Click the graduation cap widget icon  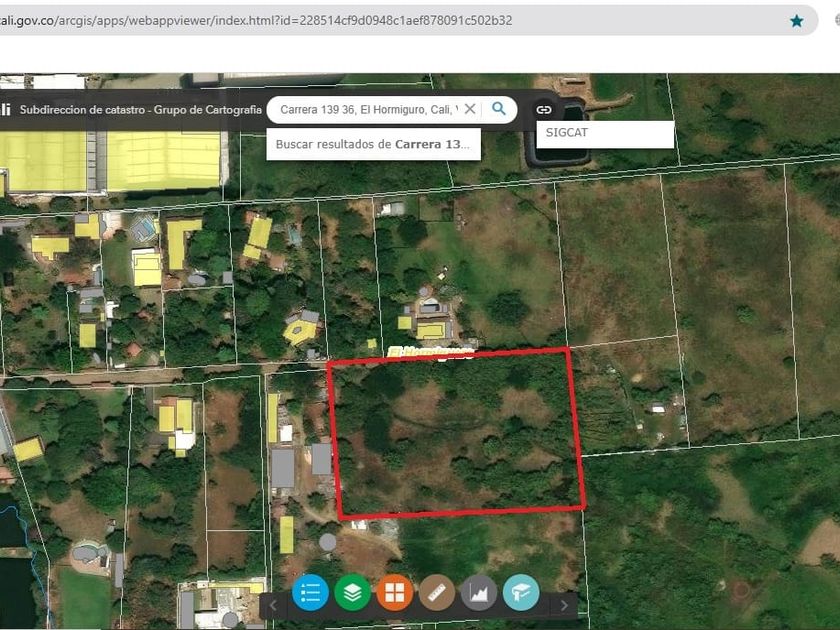point(521,592)
